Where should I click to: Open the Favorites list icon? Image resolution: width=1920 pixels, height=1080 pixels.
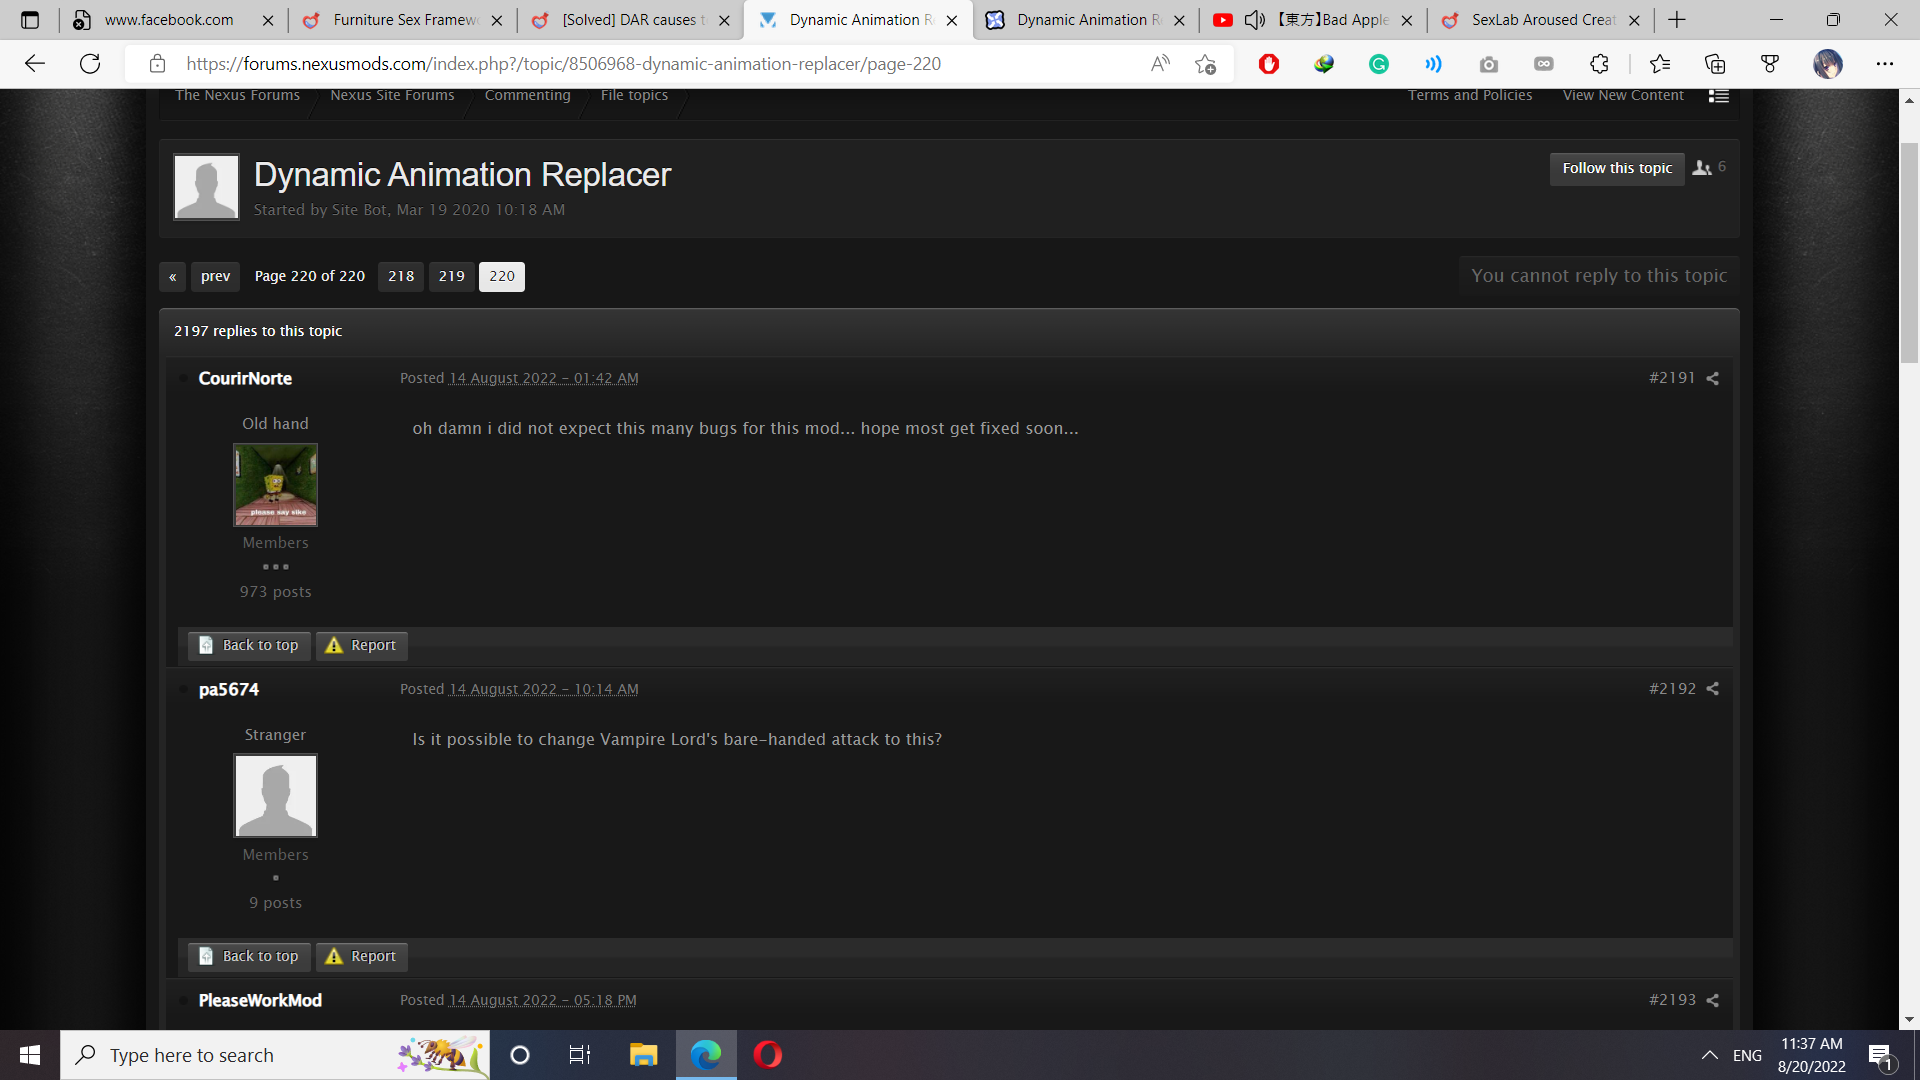(x=1660, y=64)
